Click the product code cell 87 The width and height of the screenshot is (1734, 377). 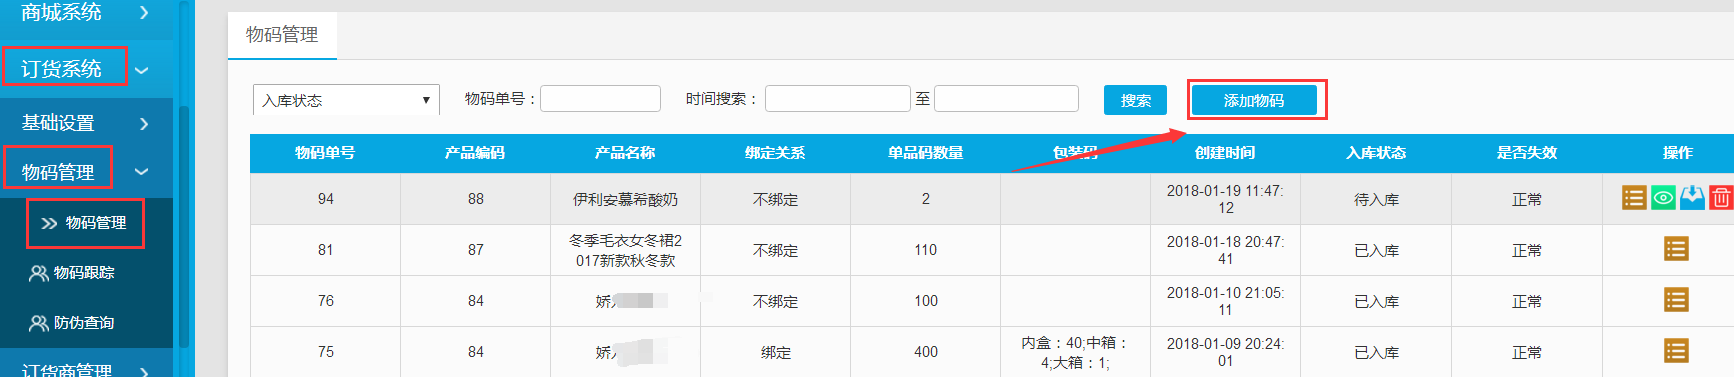(475, 250)
